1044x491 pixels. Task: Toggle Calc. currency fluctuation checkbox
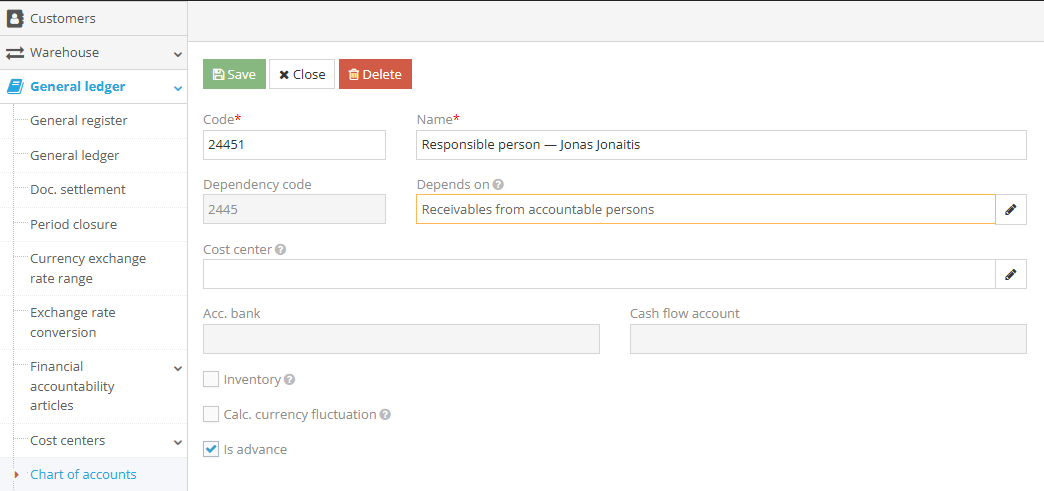pyautogui.click(x=211, y=415)
